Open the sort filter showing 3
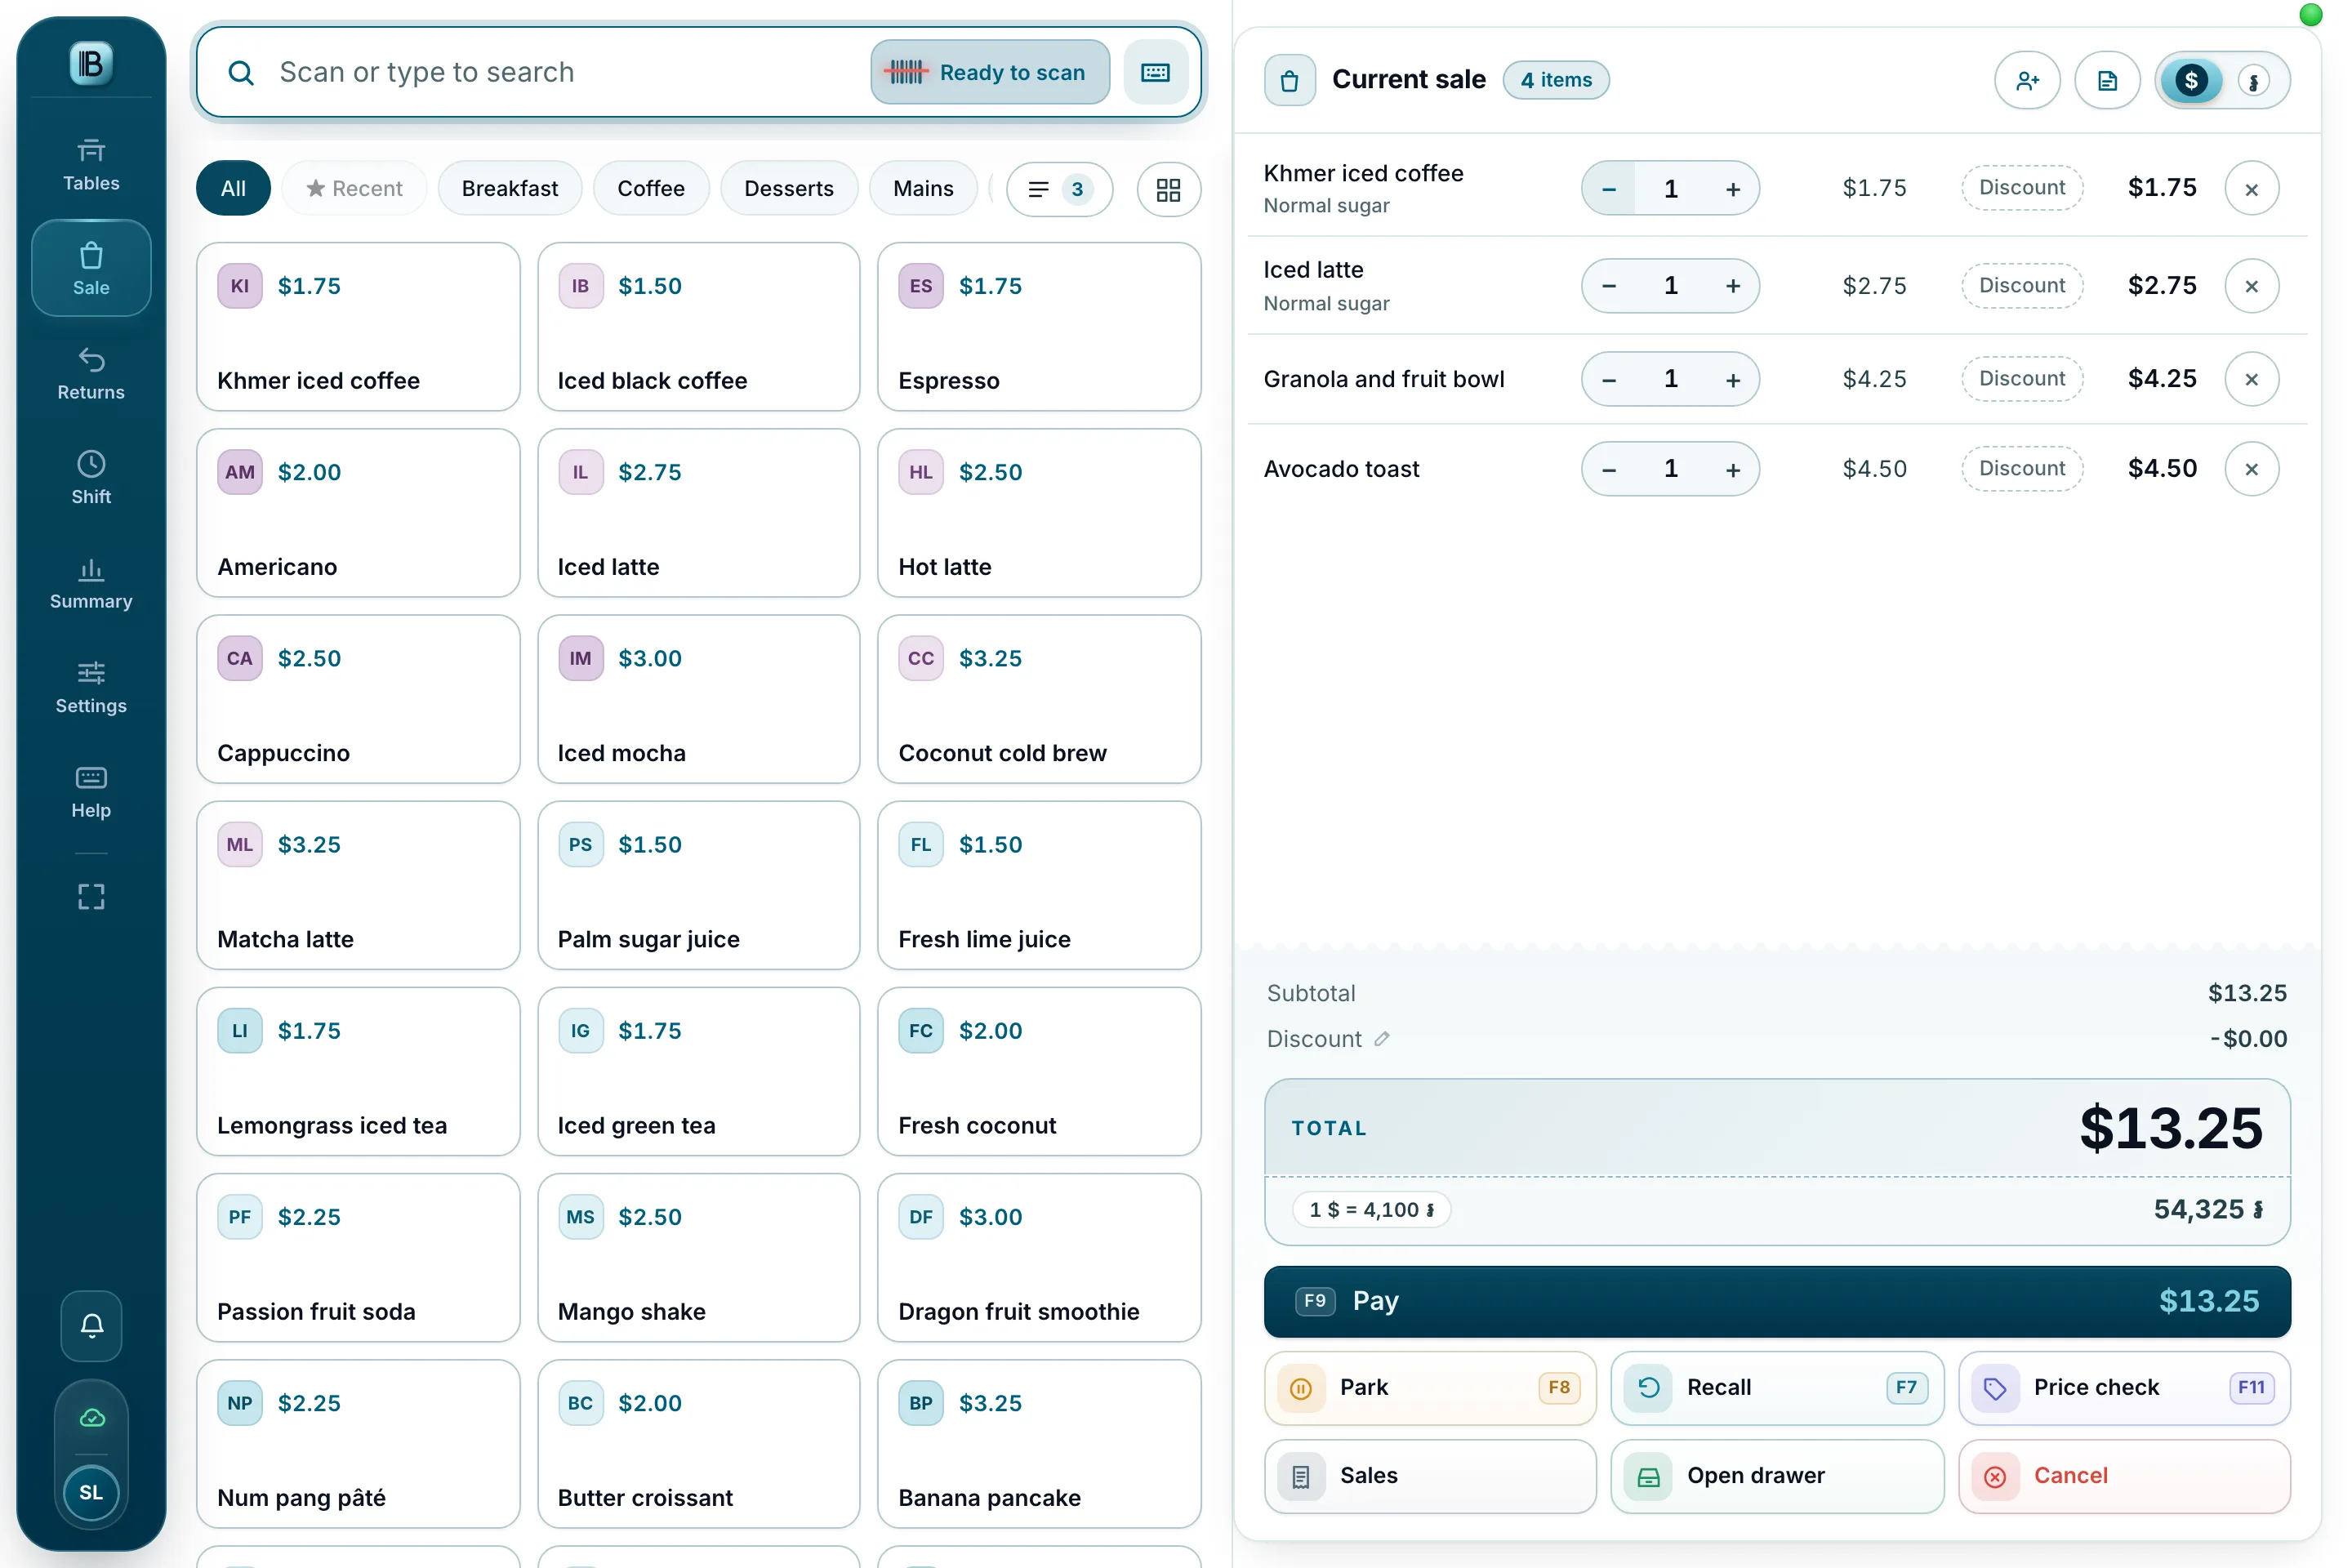This screenshot has height=1568, width=2352. point(1059,189)
